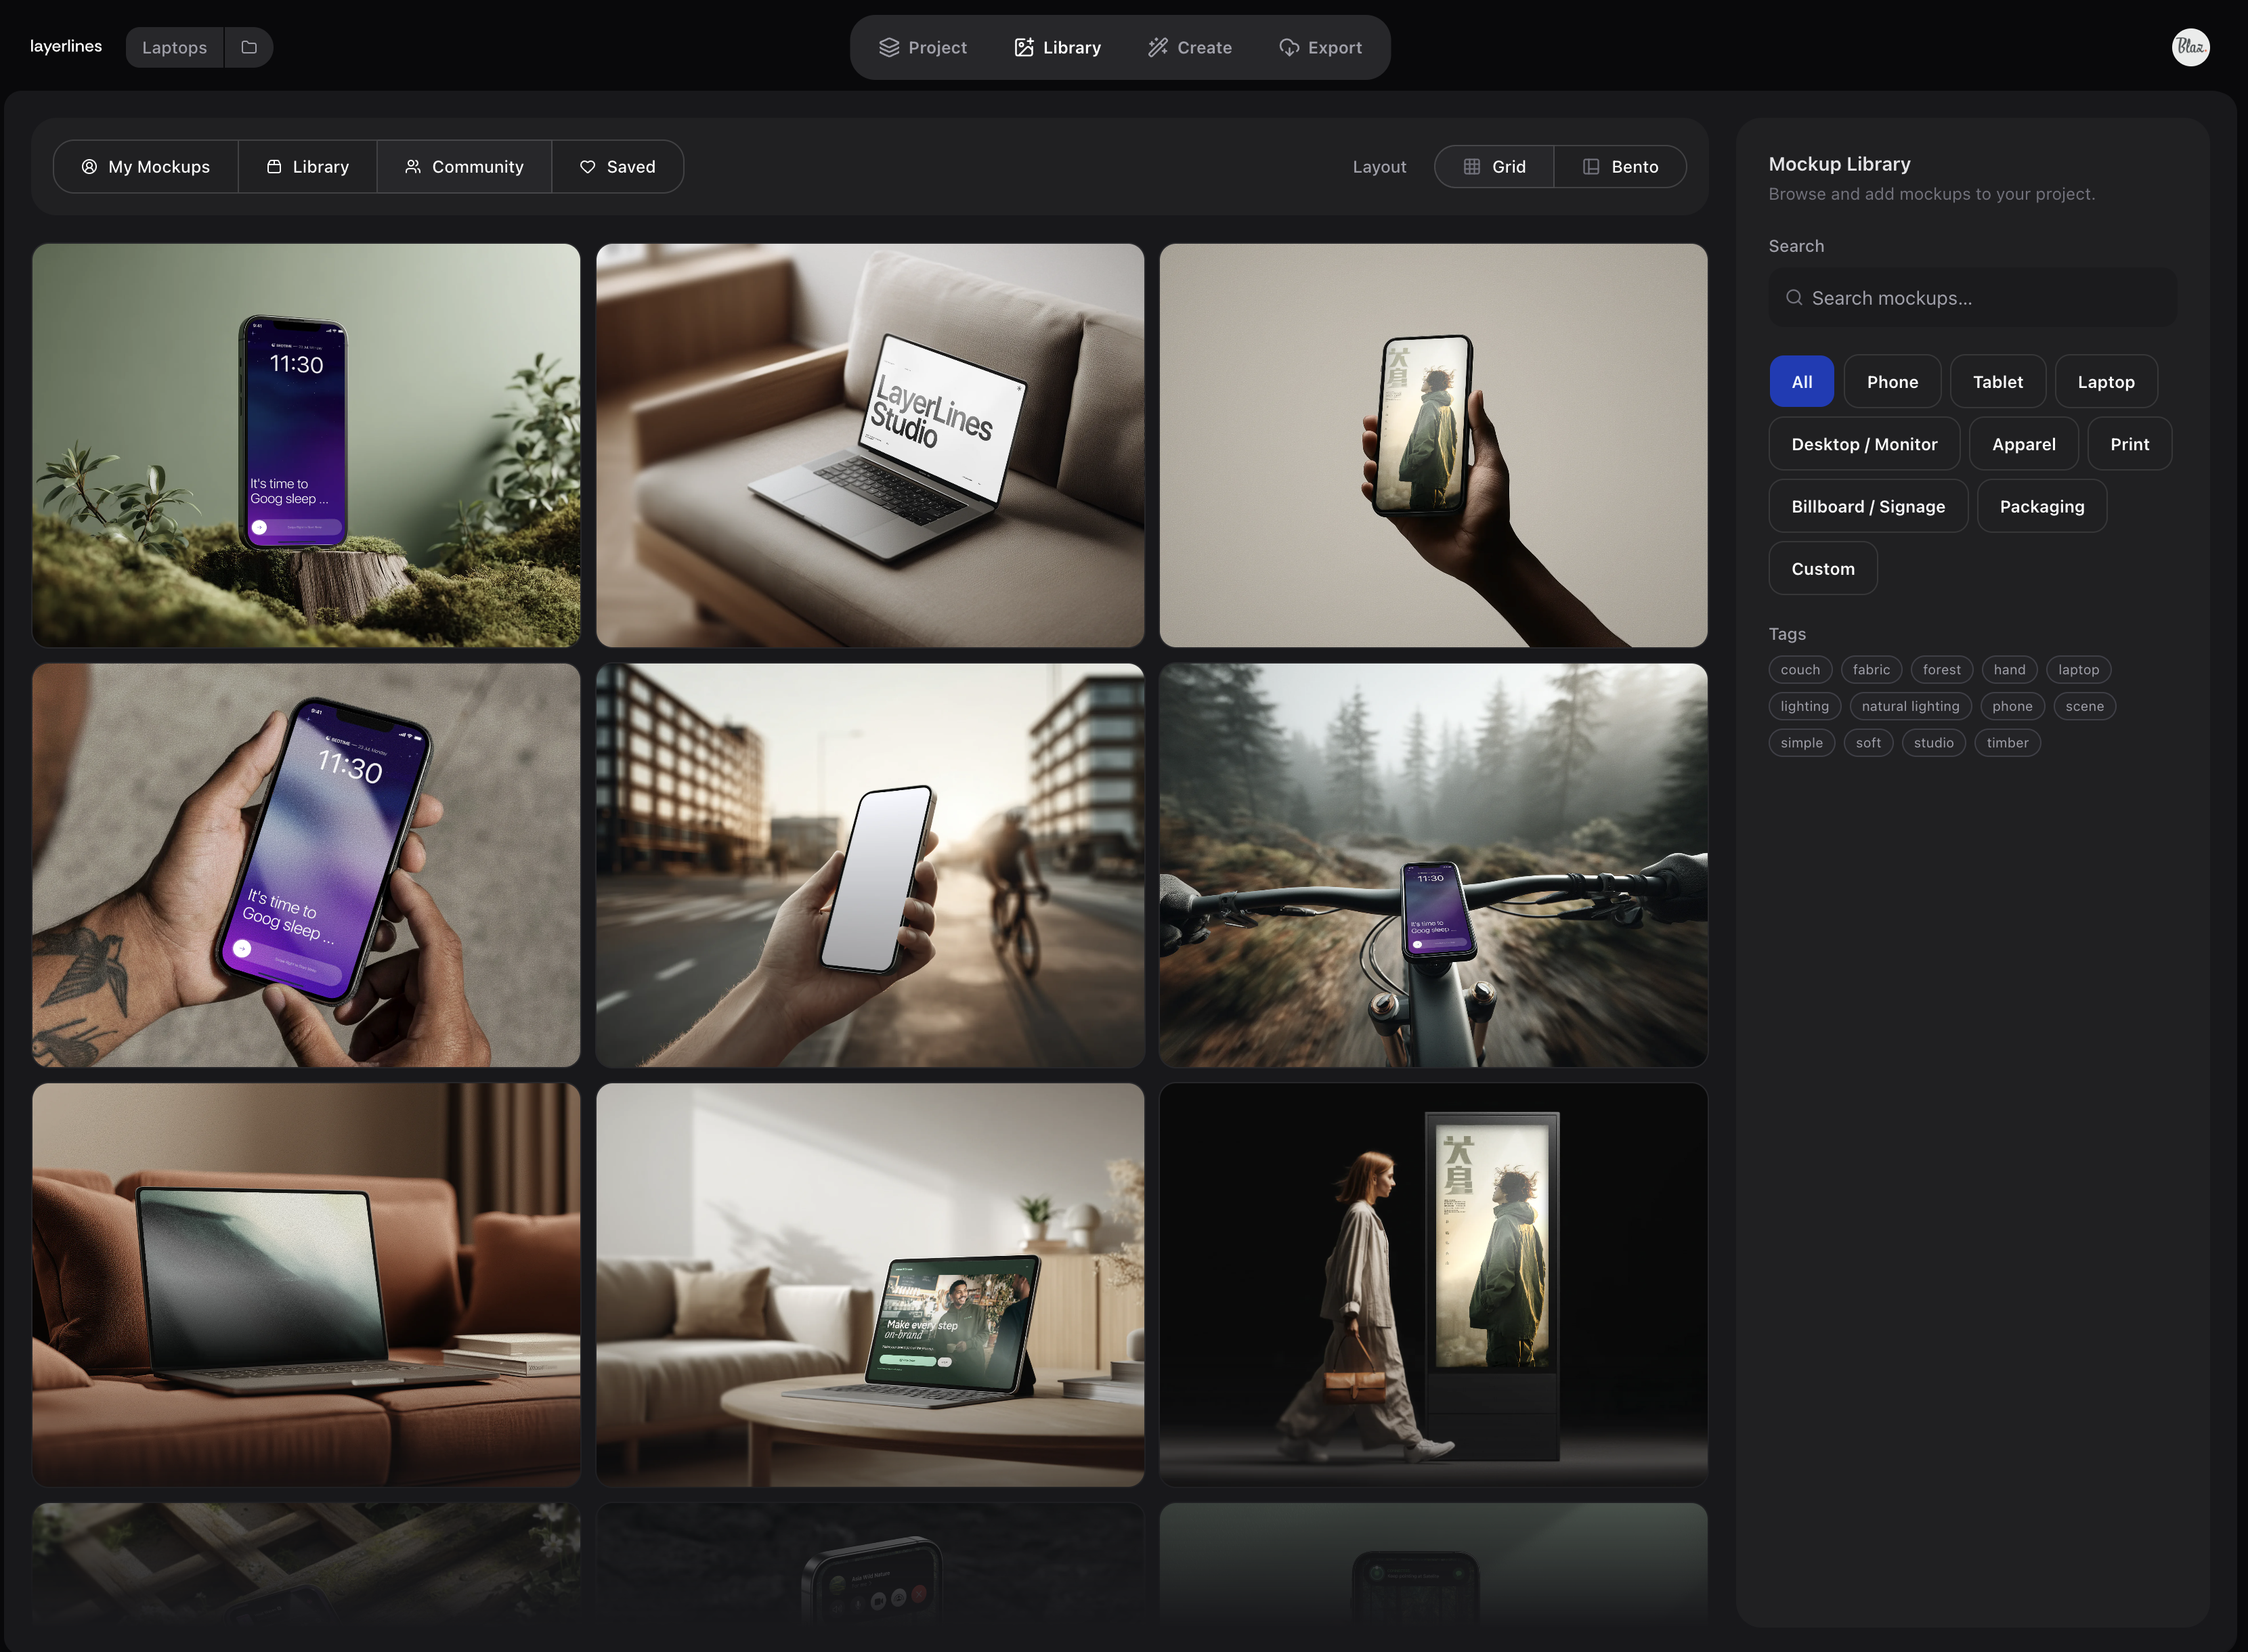Select the scene tag

click(x=2084, y=706)
